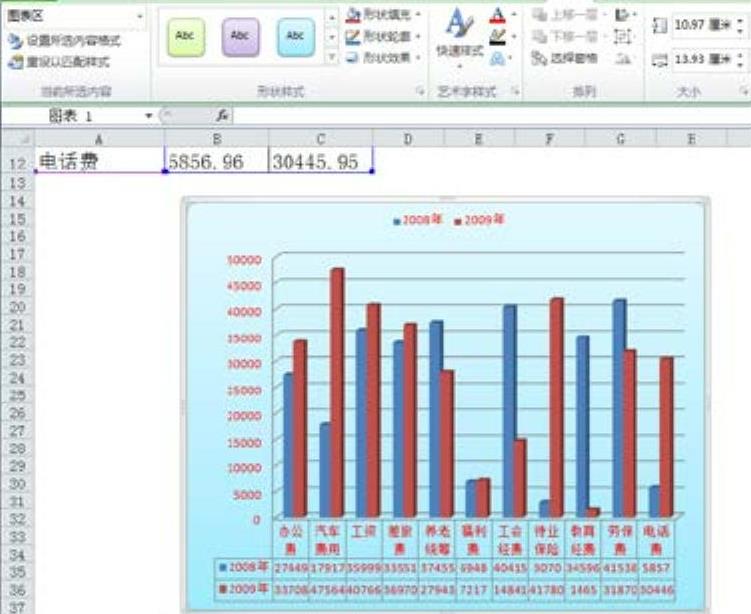Move the shape styles gallery down one row

click(331, 37)
